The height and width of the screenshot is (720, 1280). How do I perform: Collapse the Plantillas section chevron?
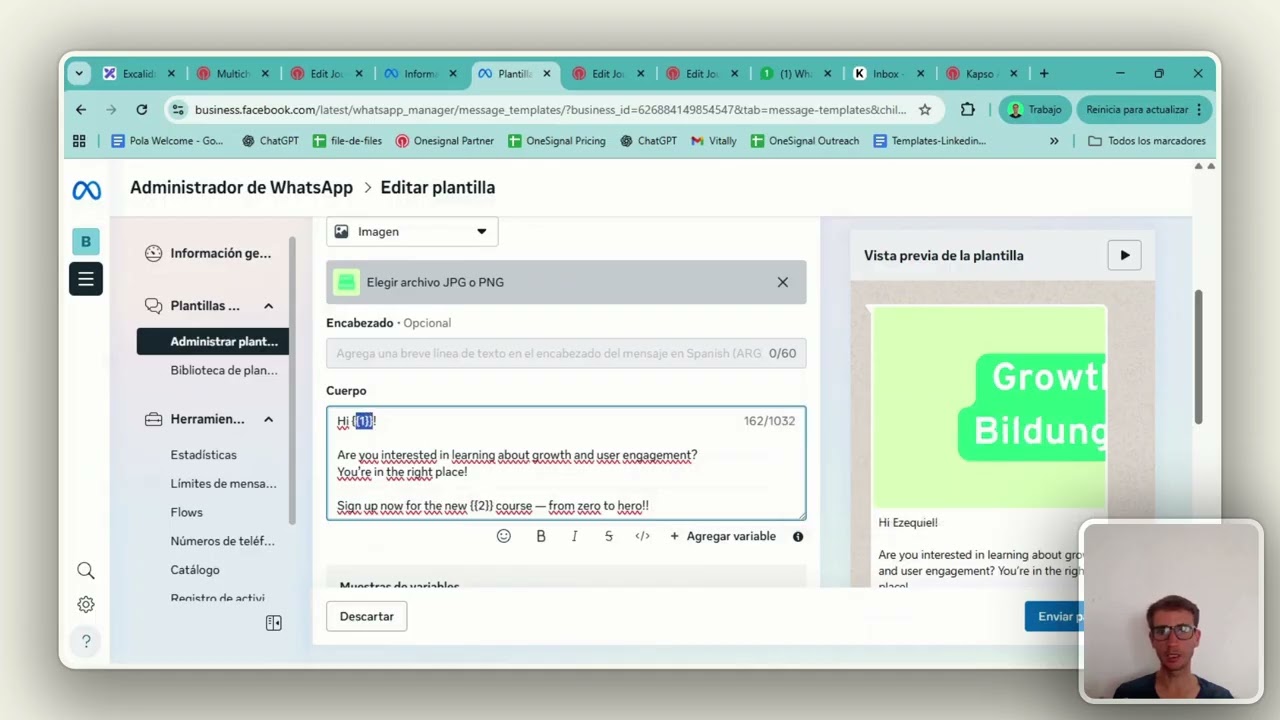268,306
